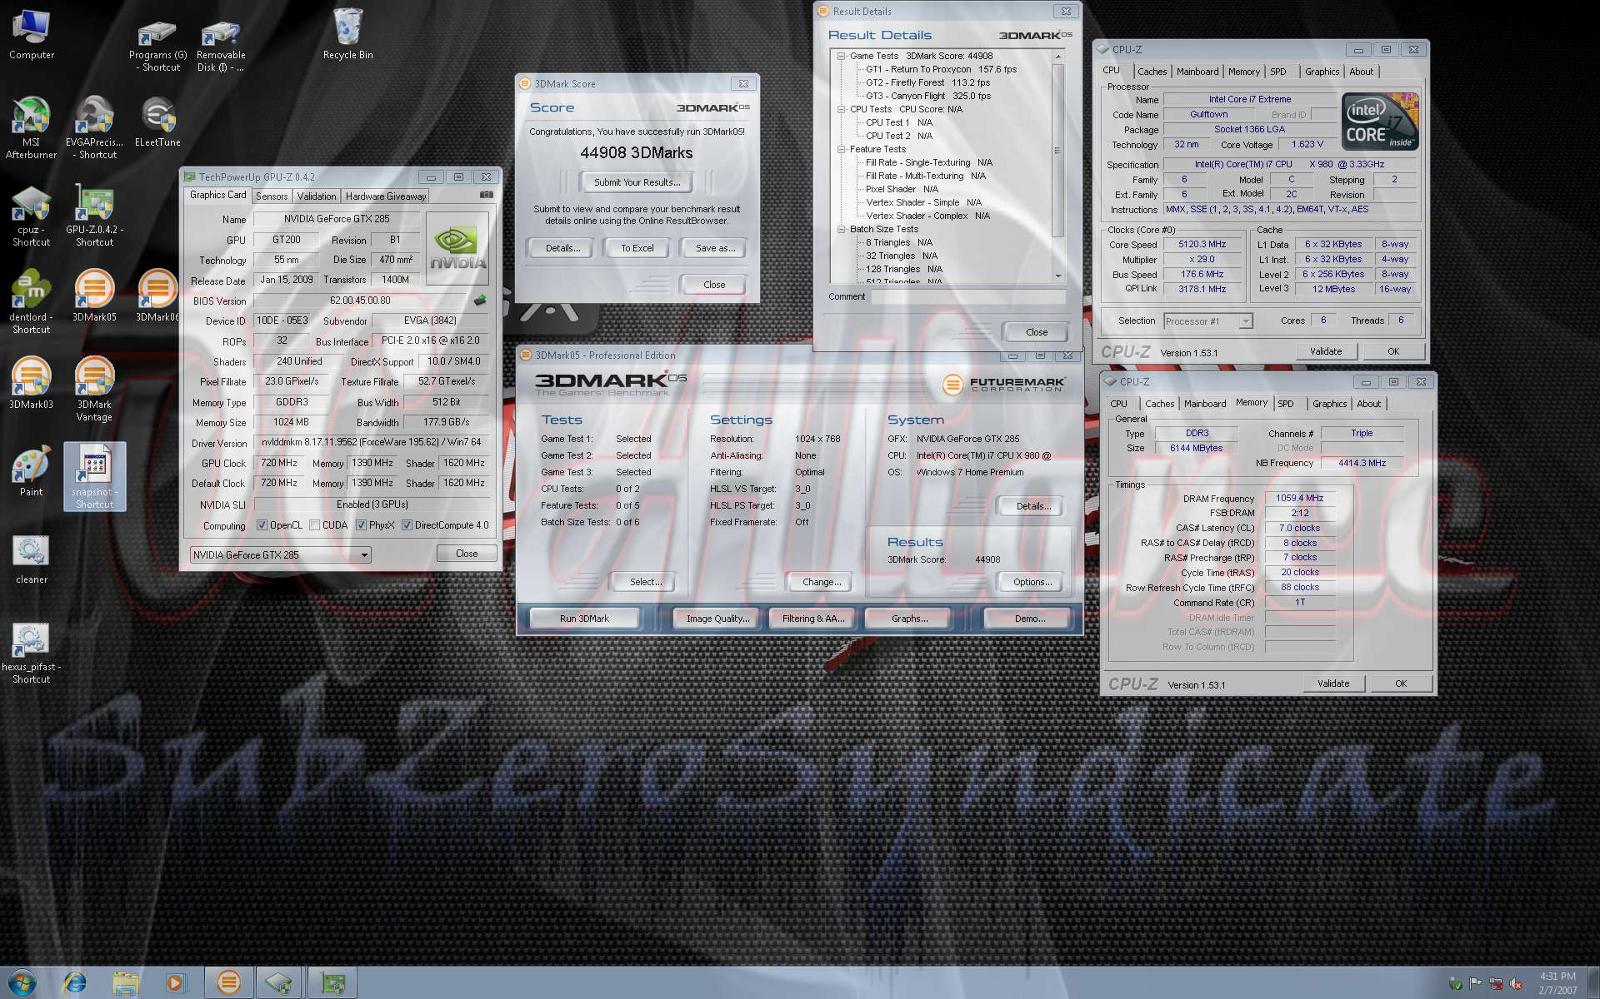This screenshot has height=999, width=1600.
Task: Select the hexus_pifast Shortcut desktop icon
Action: pos(31,652)
